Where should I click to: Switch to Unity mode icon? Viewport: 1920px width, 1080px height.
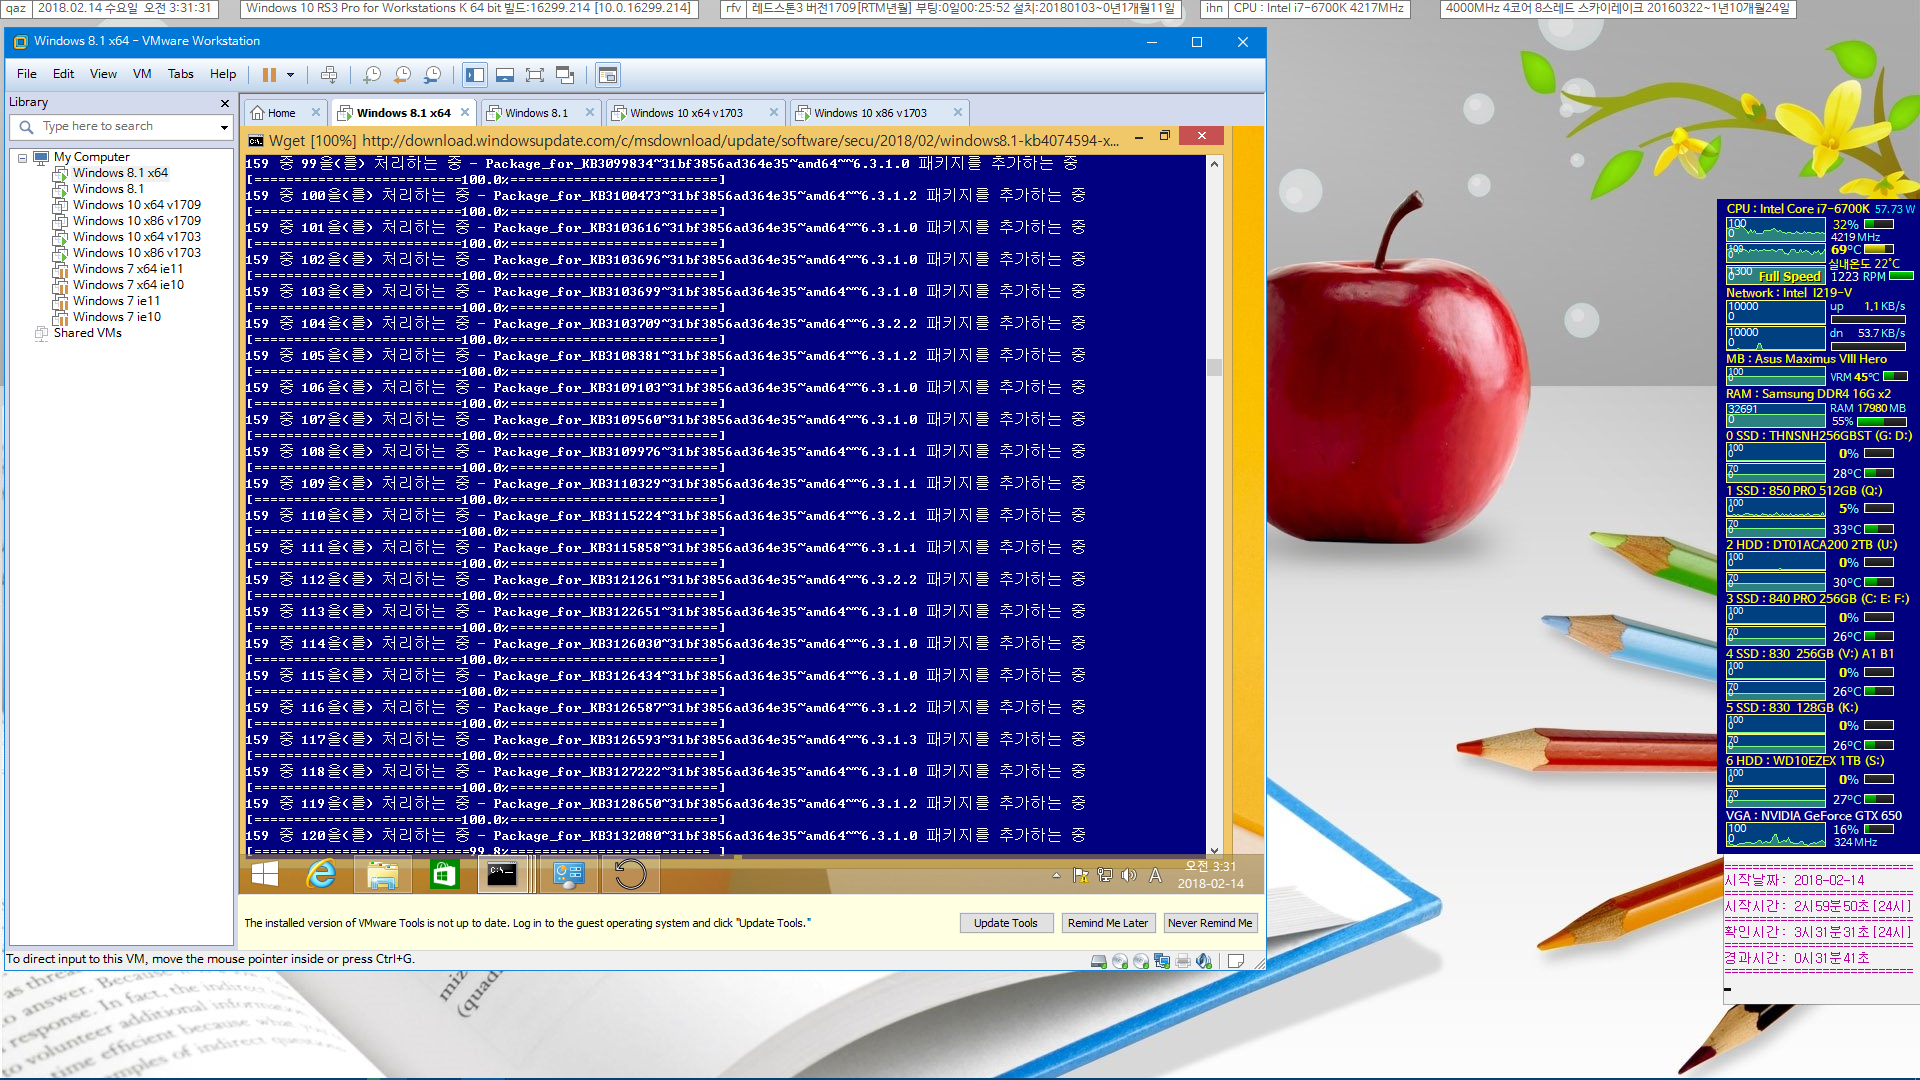(565, 75)
